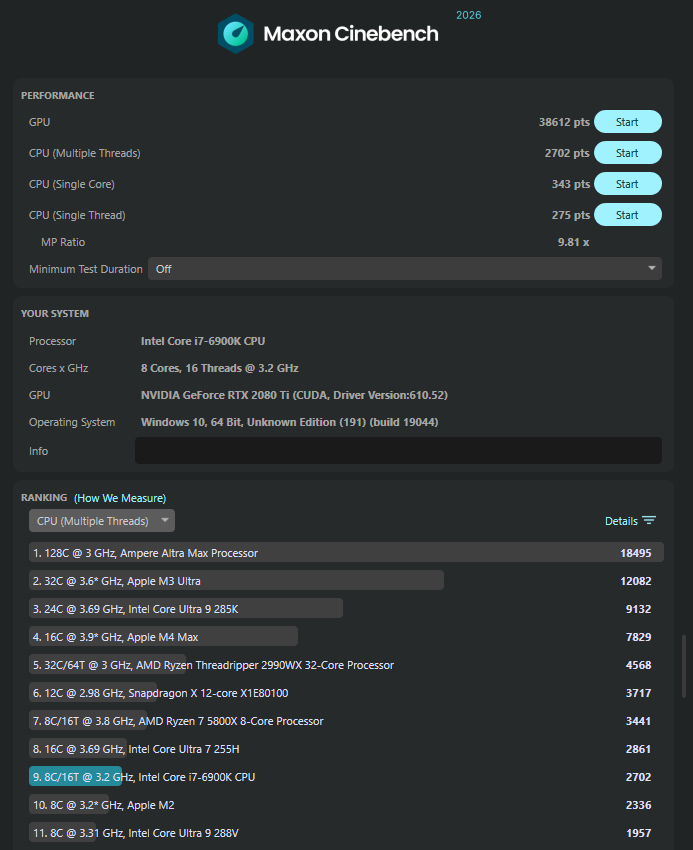
Task: Click the Processor value Intel Core i7-6900K CPU
Action: [x=203, y=341]
